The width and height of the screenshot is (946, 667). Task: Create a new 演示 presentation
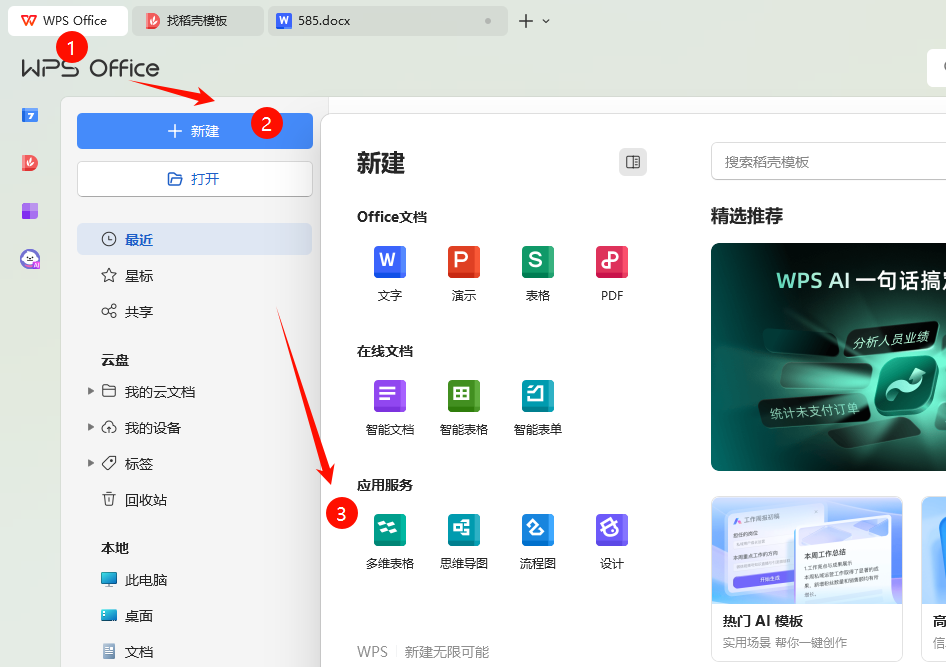[463, 274]
